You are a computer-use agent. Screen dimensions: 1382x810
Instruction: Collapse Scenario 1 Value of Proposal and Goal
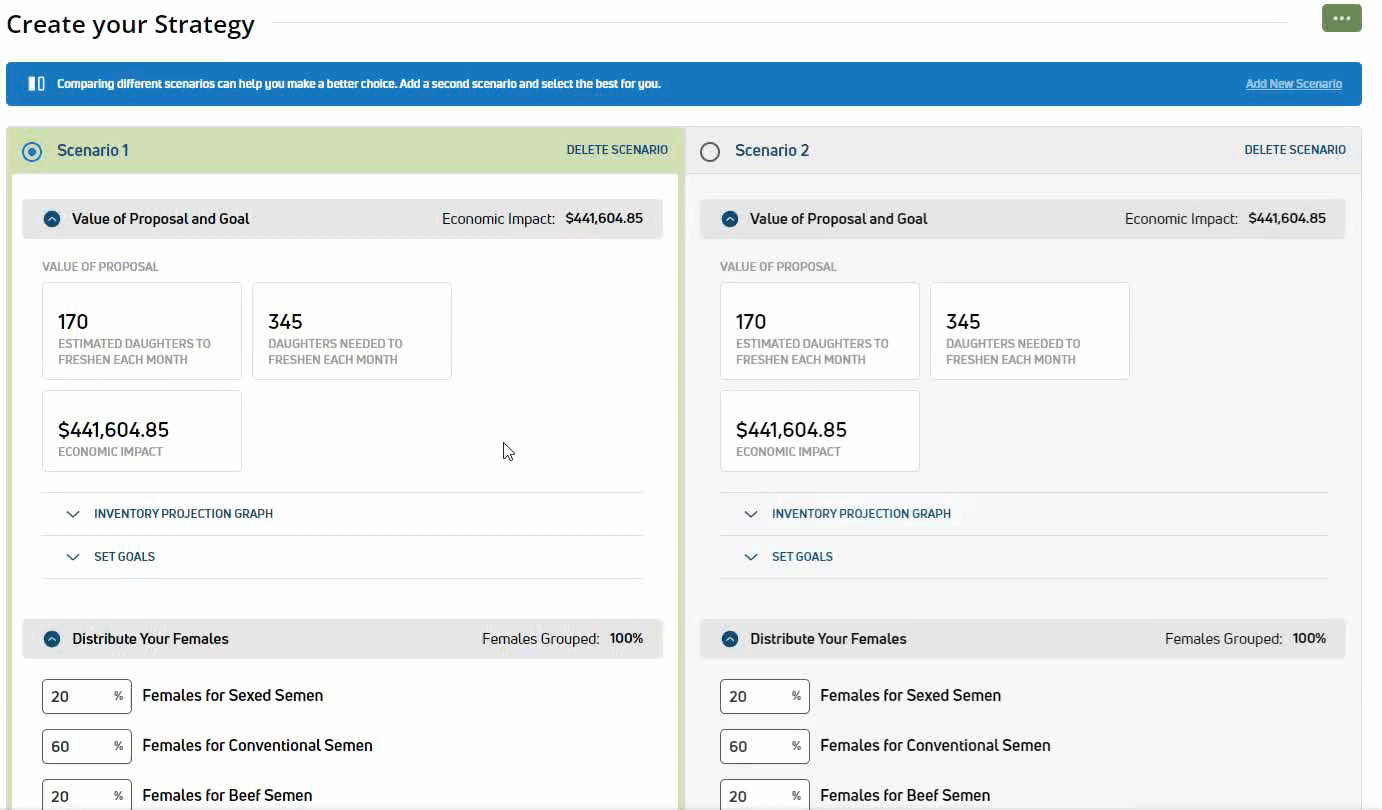[52, 219]
